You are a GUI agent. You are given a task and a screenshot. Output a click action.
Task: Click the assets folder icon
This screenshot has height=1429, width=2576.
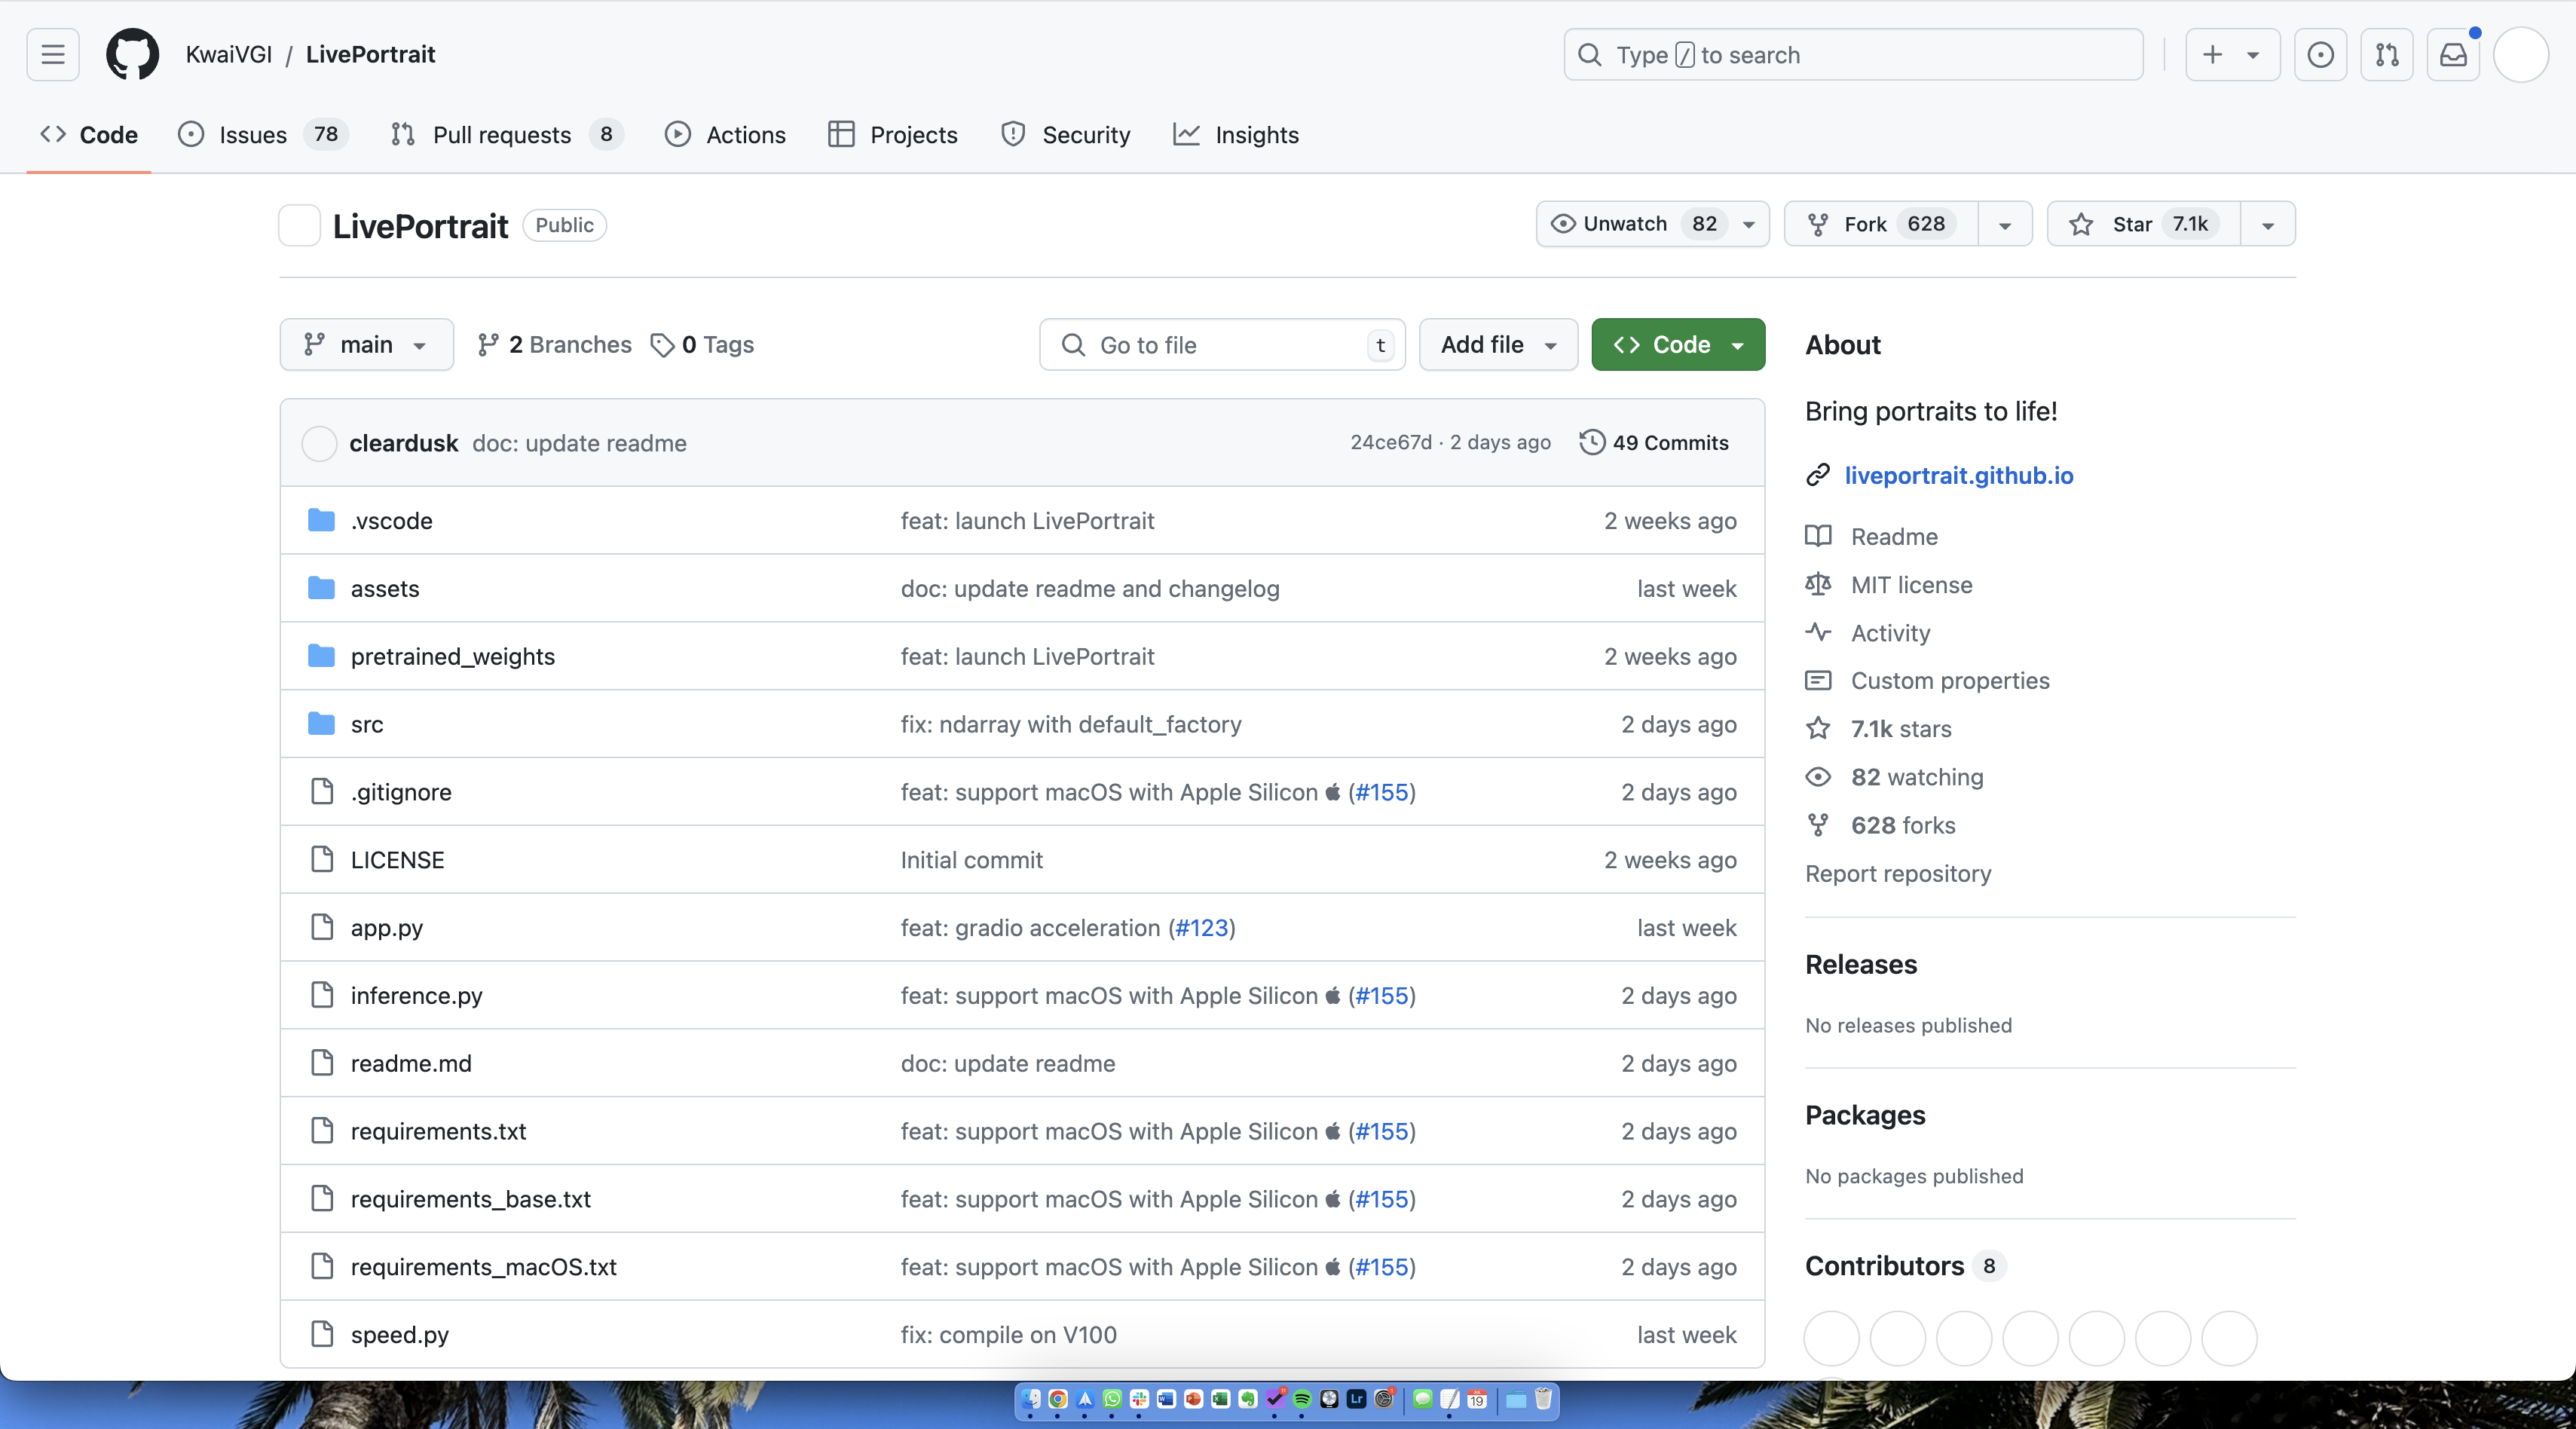pos(321,588)
